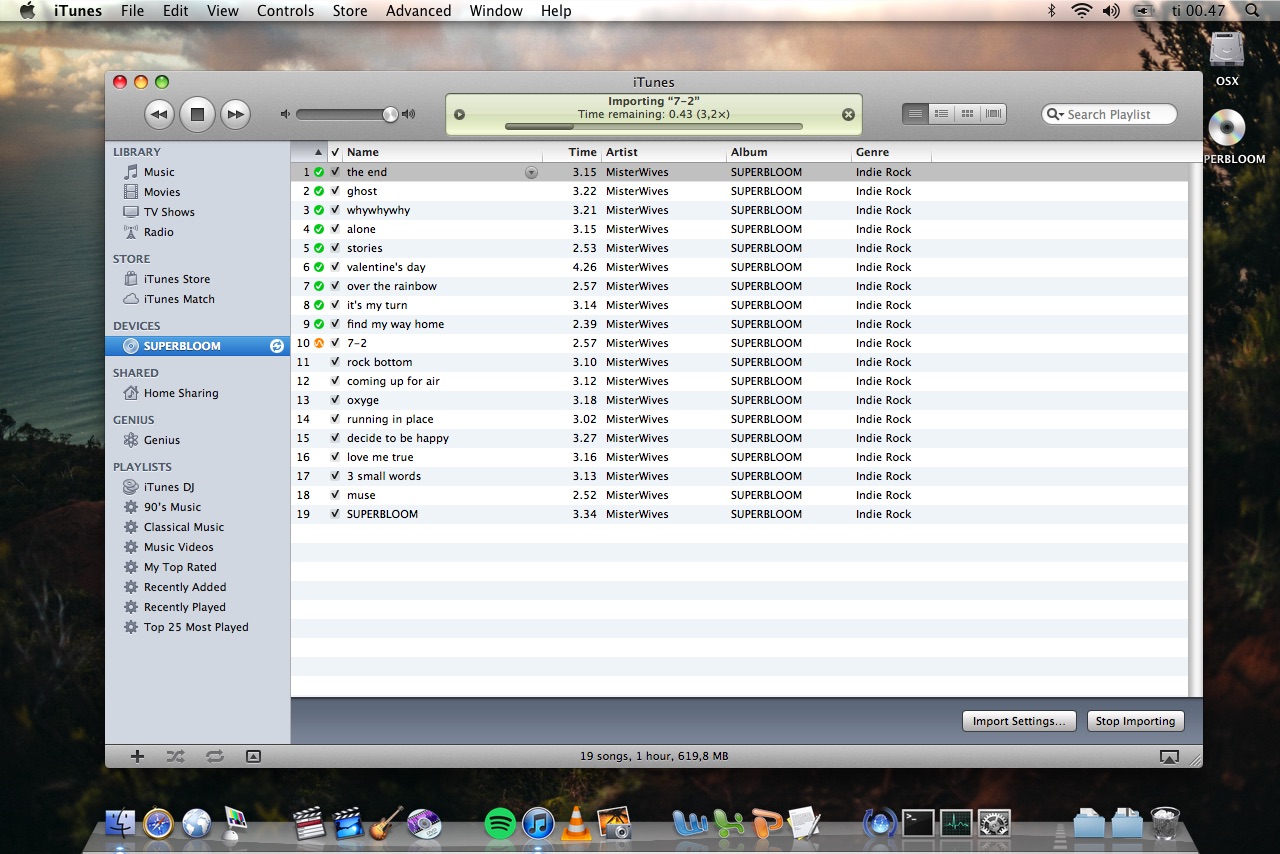
Task: Open the Top 25 Most Played playlist
Action: pos(198,627)
